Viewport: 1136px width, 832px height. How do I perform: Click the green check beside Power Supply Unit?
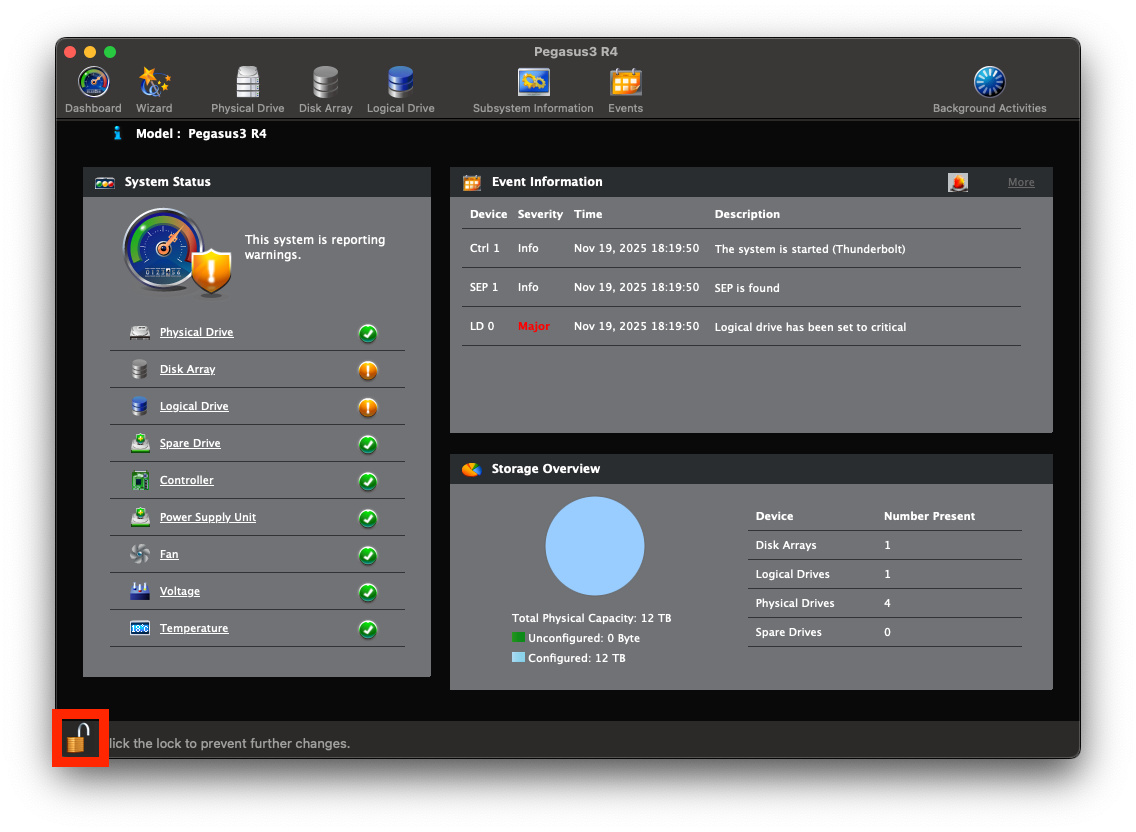(368, 518)
